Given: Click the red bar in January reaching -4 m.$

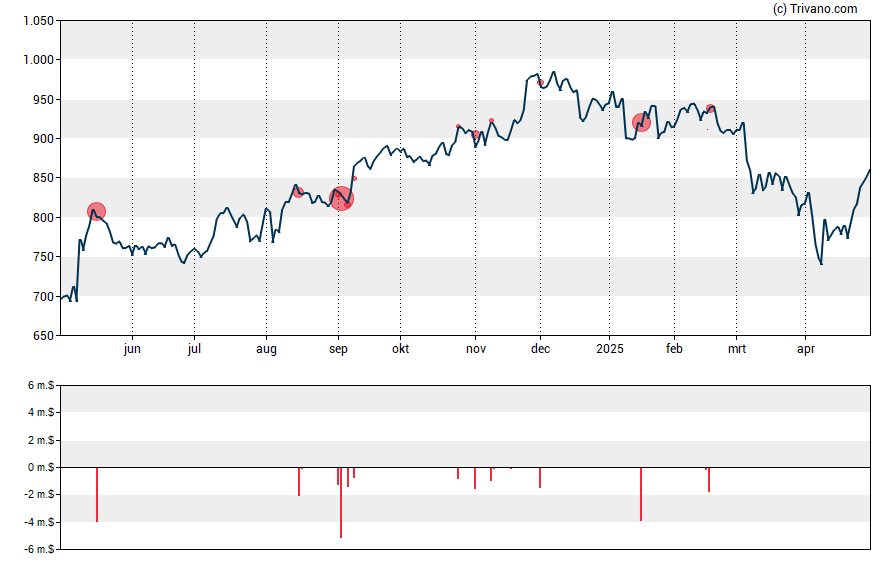Looking at the screenshot, I should click(641, 494).
